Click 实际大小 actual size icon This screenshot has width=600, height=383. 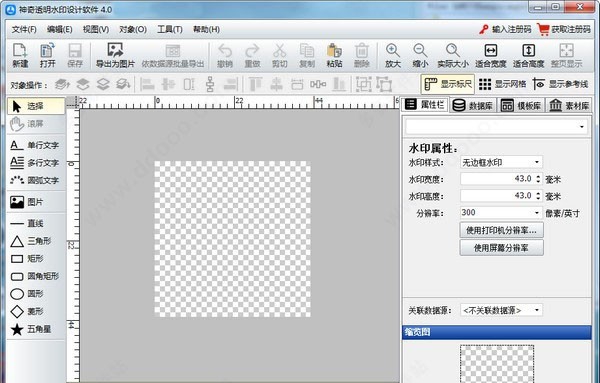coord(453,56)
